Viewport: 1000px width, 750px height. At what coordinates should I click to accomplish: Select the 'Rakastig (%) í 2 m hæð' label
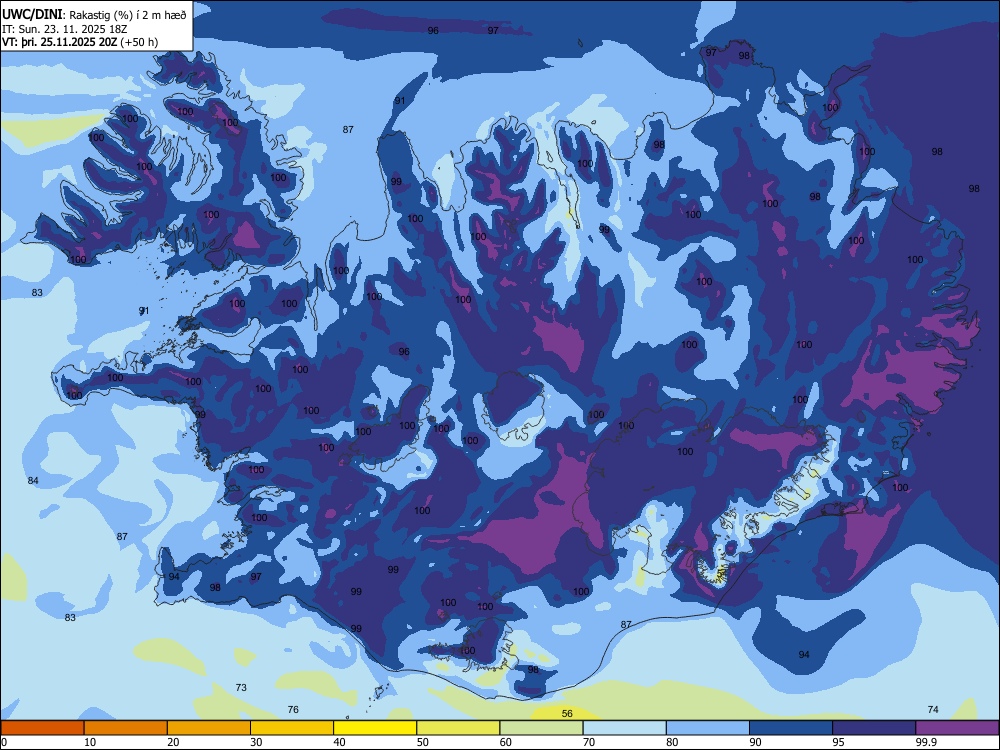[x=128, y=15]
